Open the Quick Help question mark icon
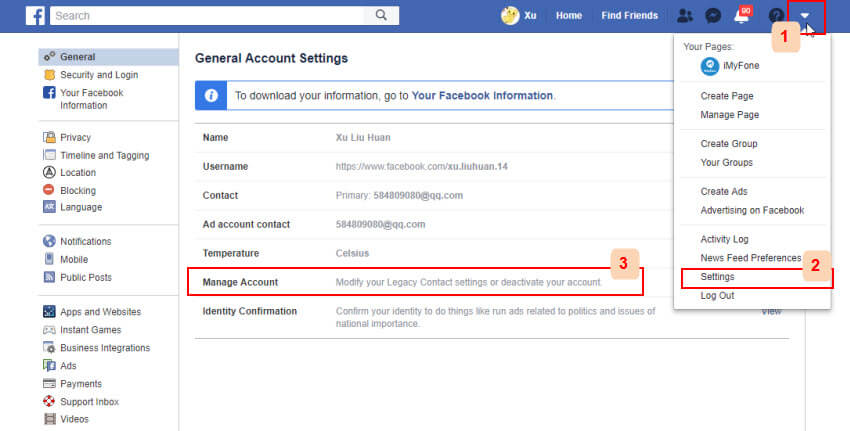The height and width of the screenshot is (431, 850). (x=776, y=16)
